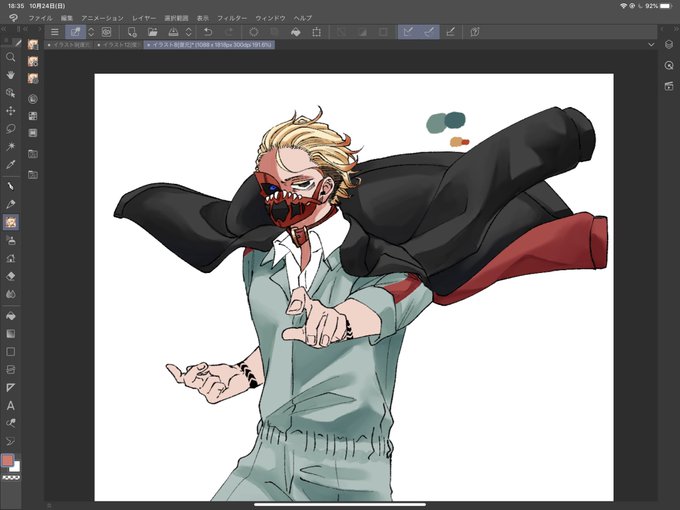Open the Clip Studio support help icon

point(475,32)
